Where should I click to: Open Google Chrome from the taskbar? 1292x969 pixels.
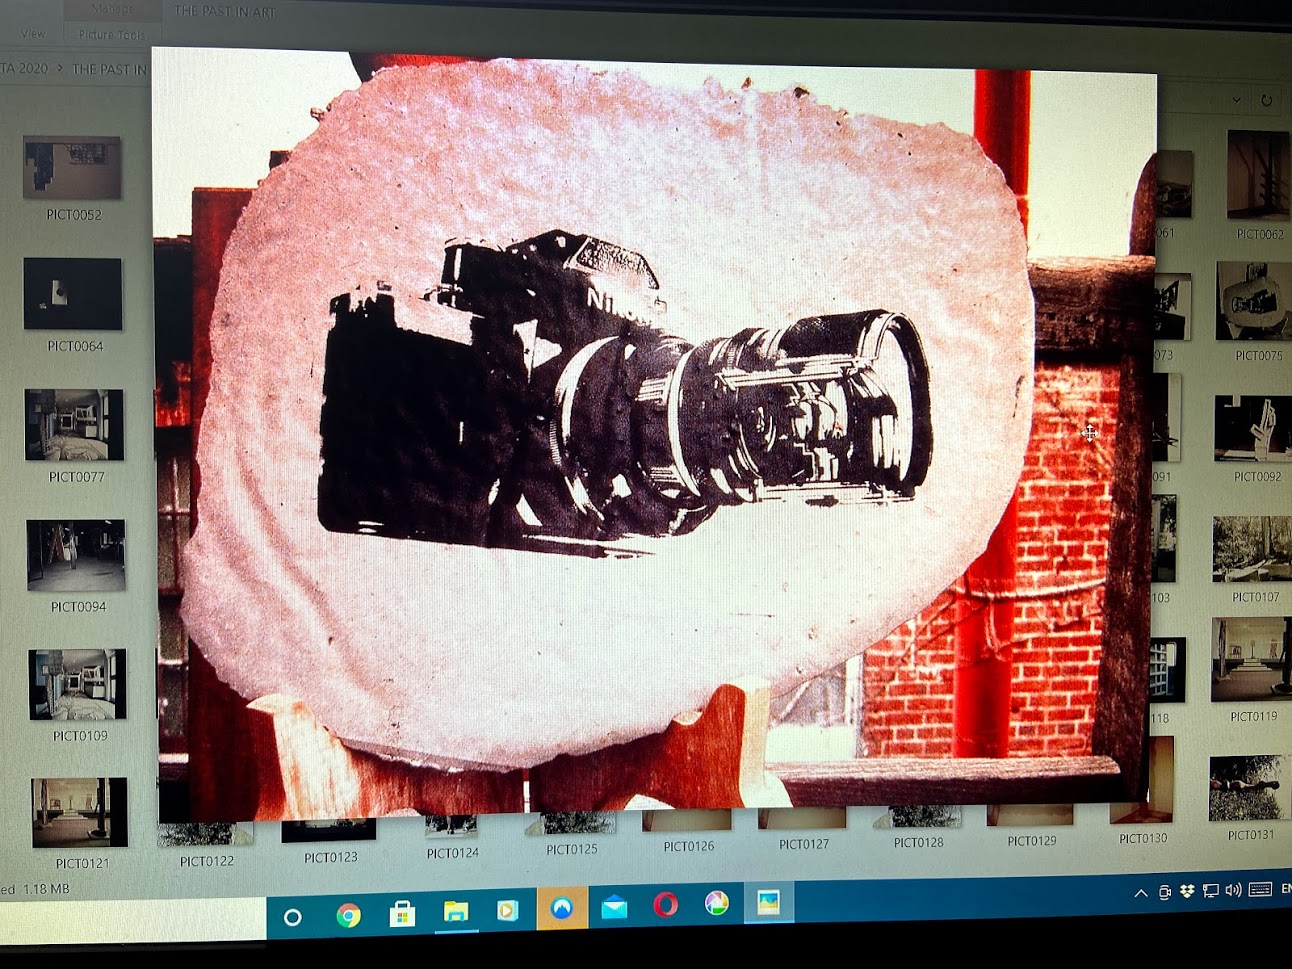tap(348, 915)
